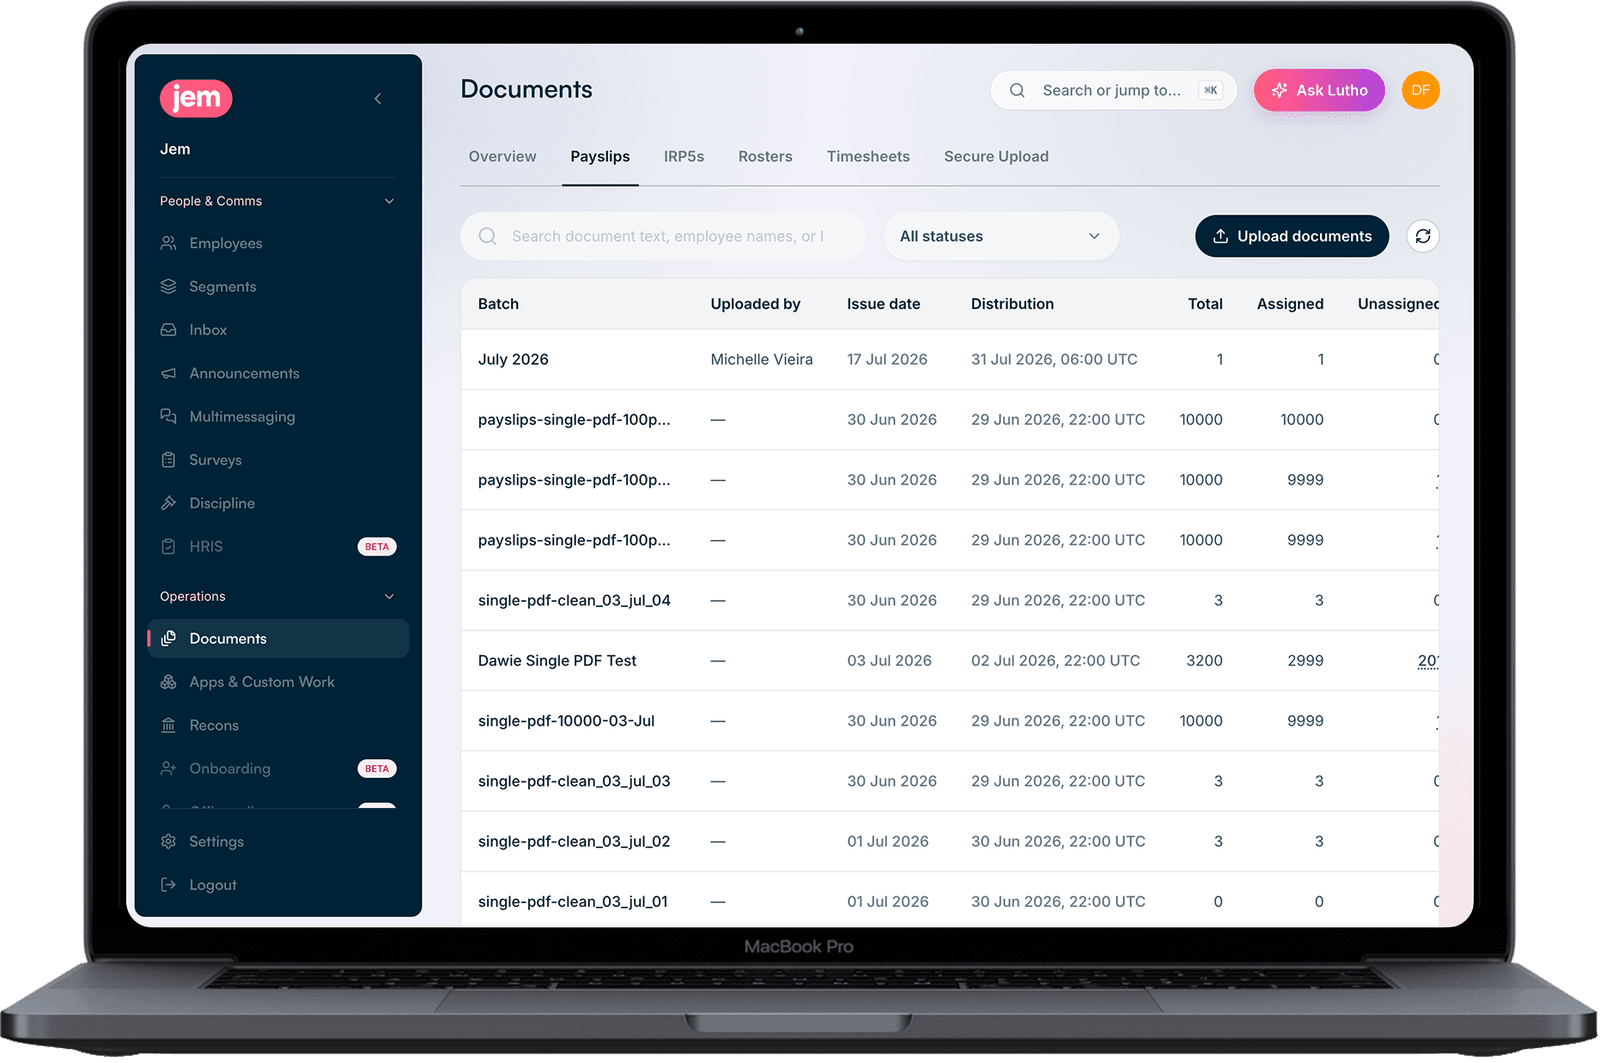
Task: Click the Assigned column header
Action: [1290, 304]
